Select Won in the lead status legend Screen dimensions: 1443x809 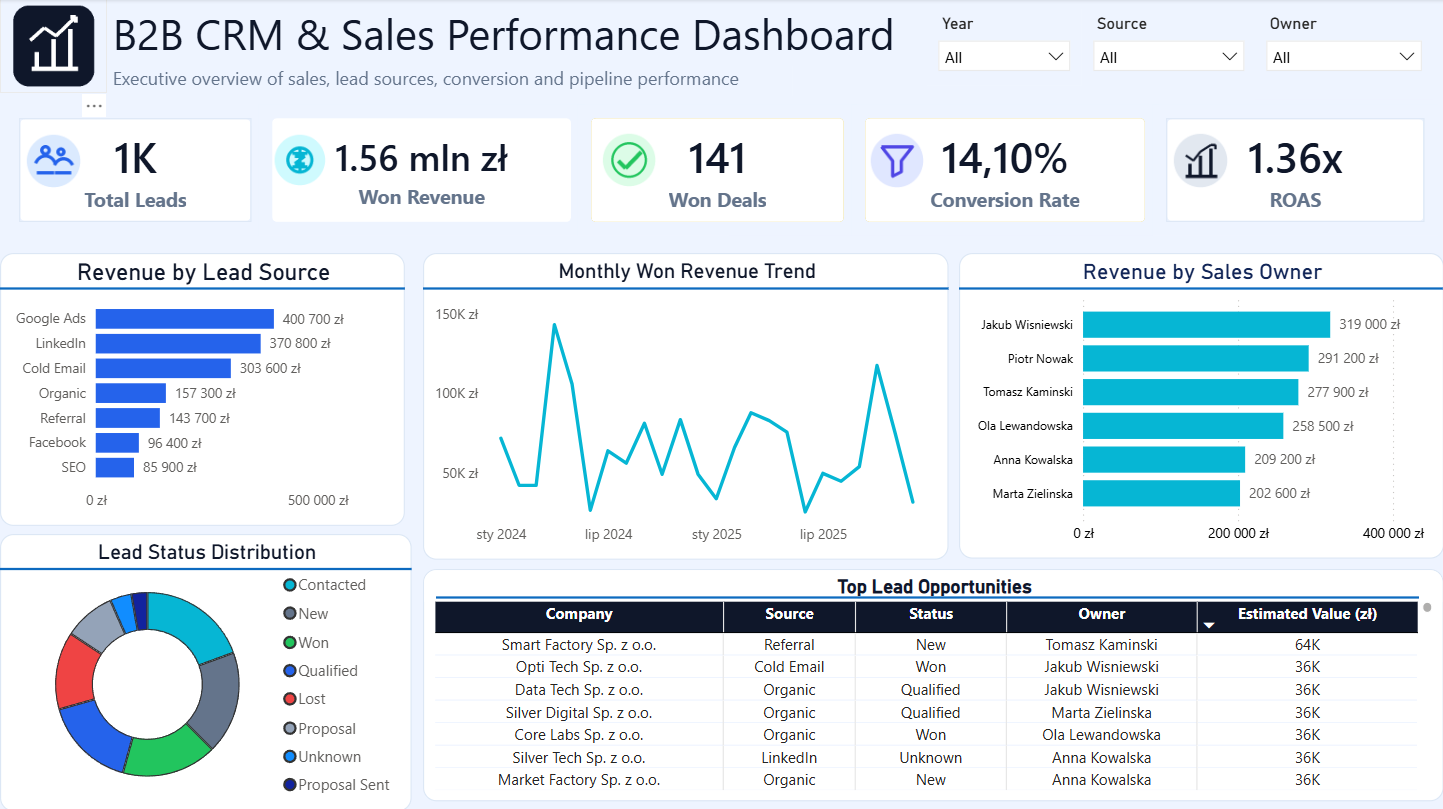pos(306,643)
